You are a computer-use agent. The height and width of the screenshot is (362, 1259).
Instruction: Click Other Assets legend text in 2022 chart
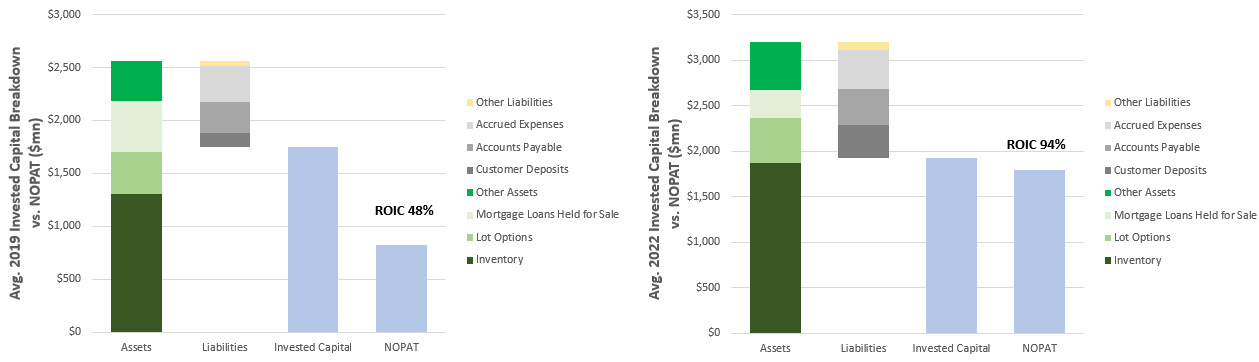pos(1144,192)
